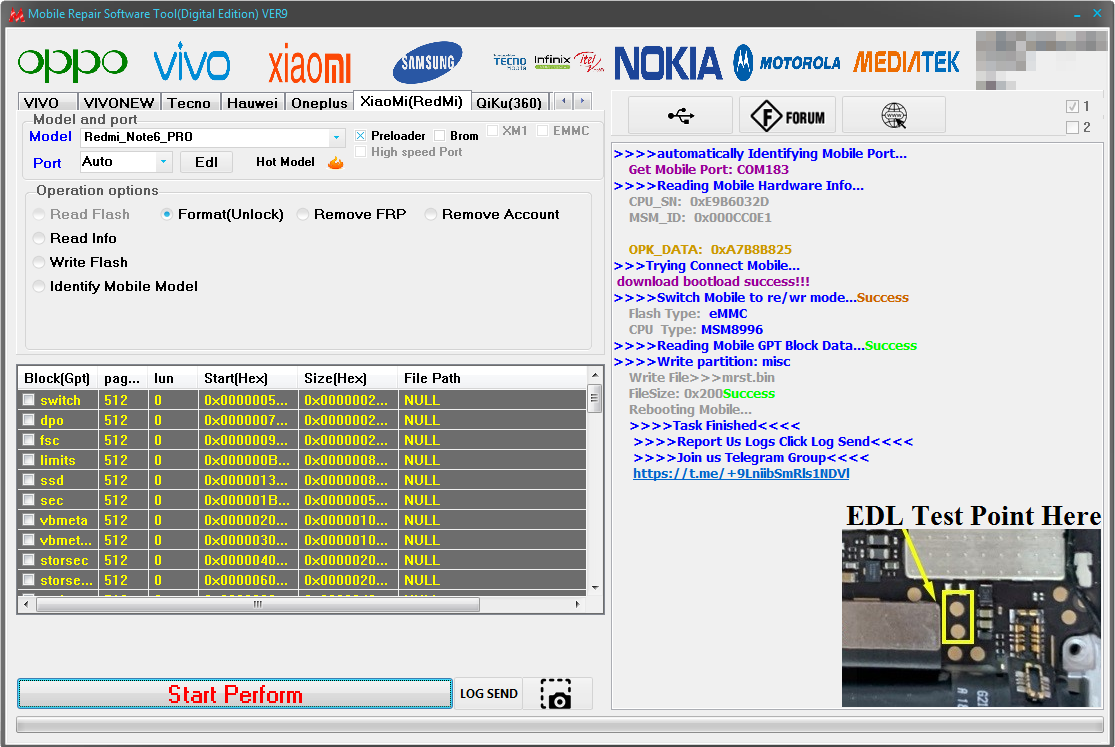Click the Hot Model flame icon

[336, 163]
